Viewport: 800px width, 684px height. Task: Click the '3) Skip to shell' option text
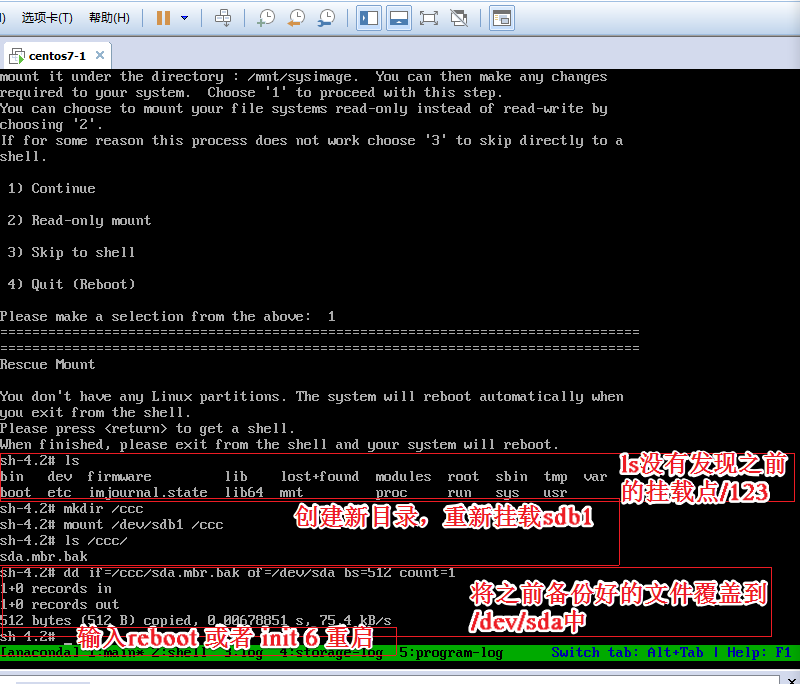[x=71, y=252]
